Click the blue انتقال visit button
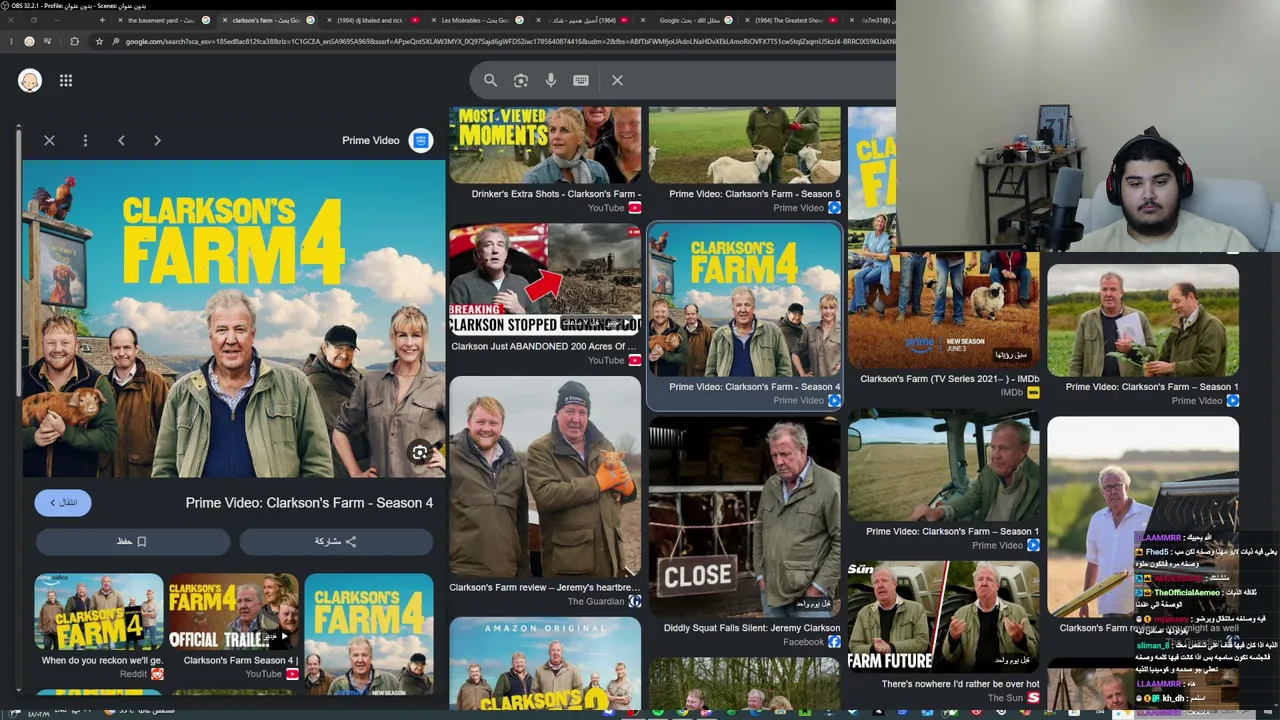 [x=63, y=502]
